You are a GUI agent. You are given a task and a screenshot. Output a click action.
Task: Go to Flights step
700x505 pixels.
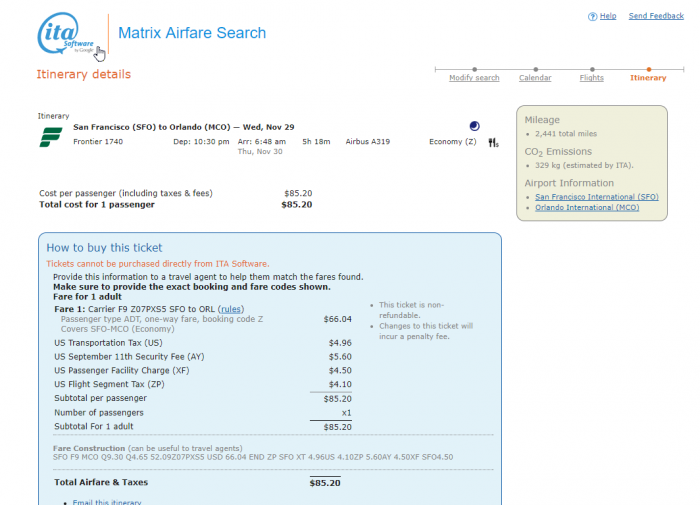click(x=592, y=78)
